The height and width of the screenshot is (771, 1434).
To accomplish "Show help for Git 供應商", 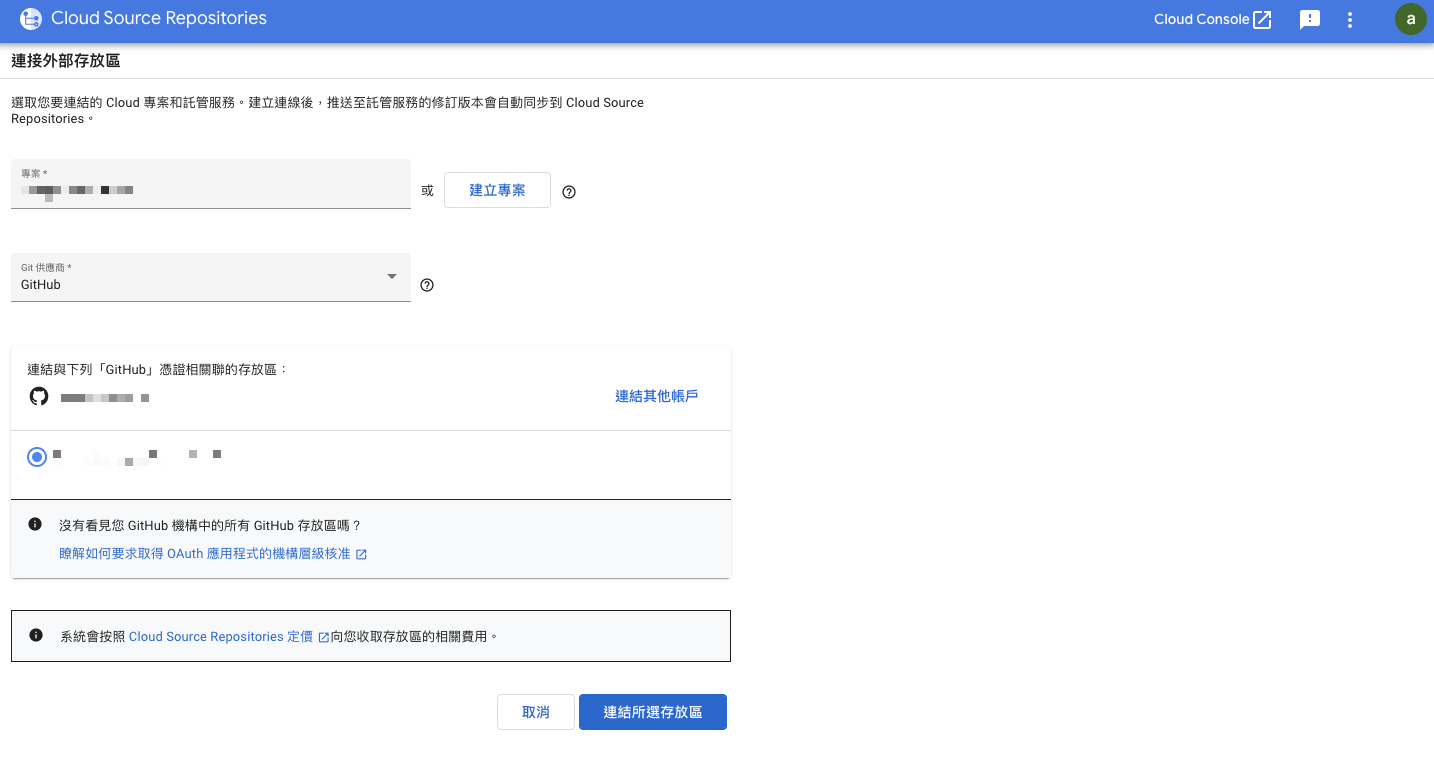I will pos(427,285).
